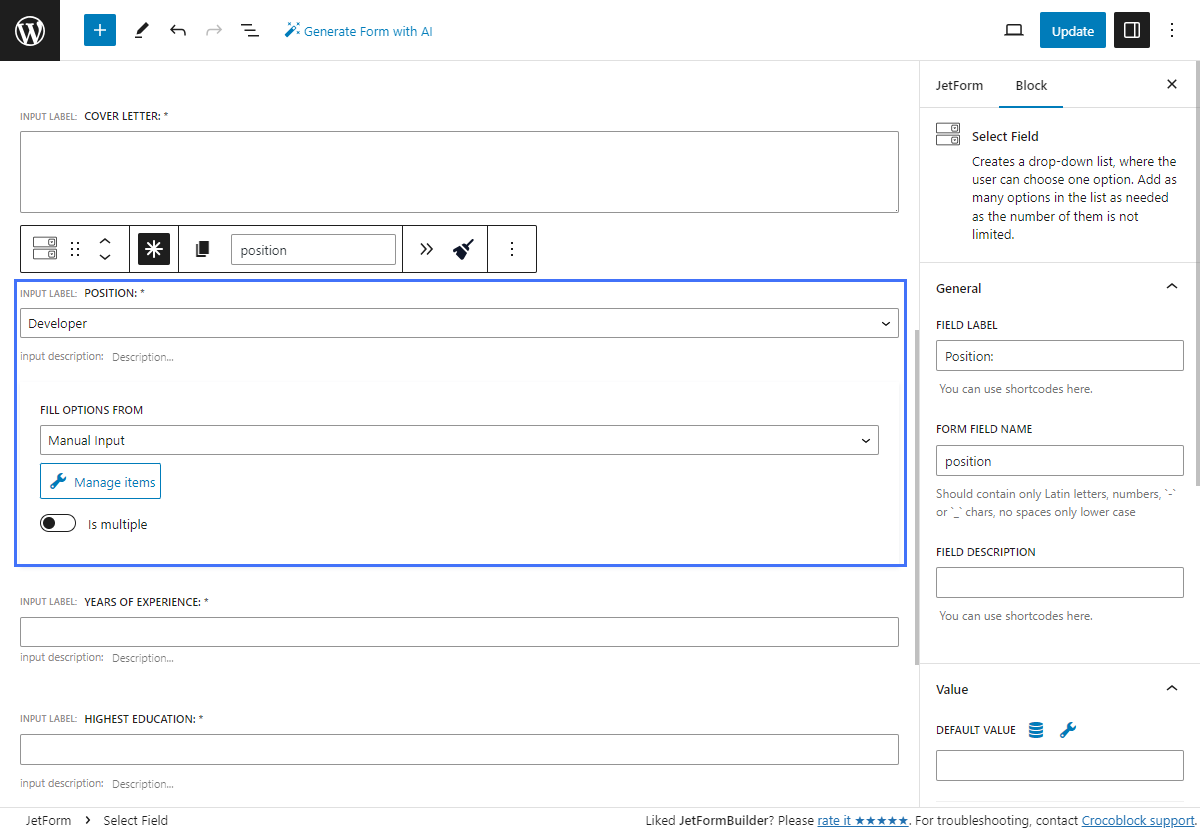Click the desktop preview icon
Image resolution: width=1200 pixels, height=832 pixels.
(1013, 30)
